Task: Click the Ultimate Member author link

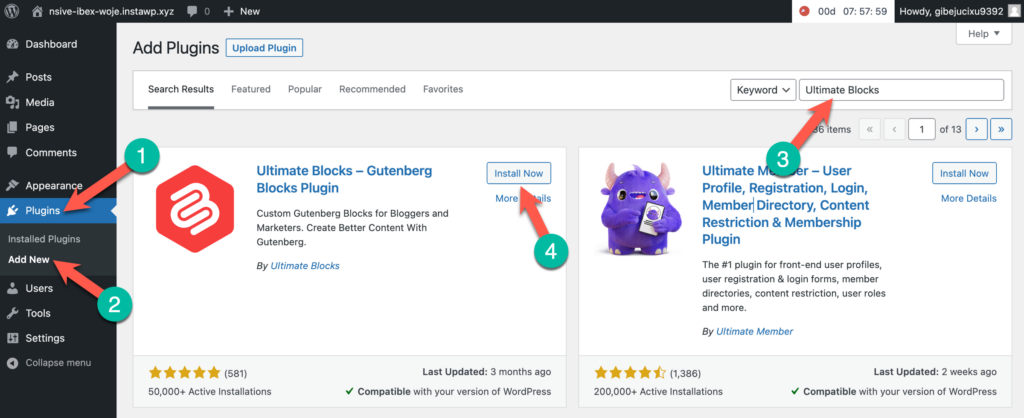Action: point(754,331)
